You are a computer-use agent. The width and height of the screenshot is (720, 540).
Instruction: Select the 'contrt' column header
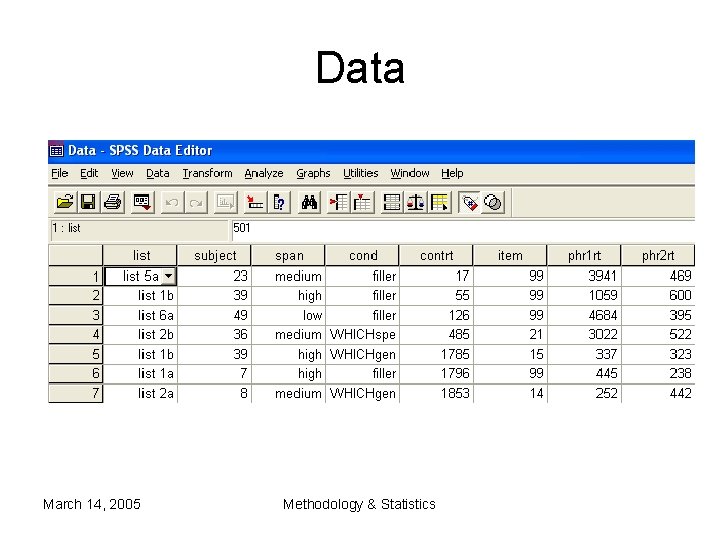tap(436, 255)
